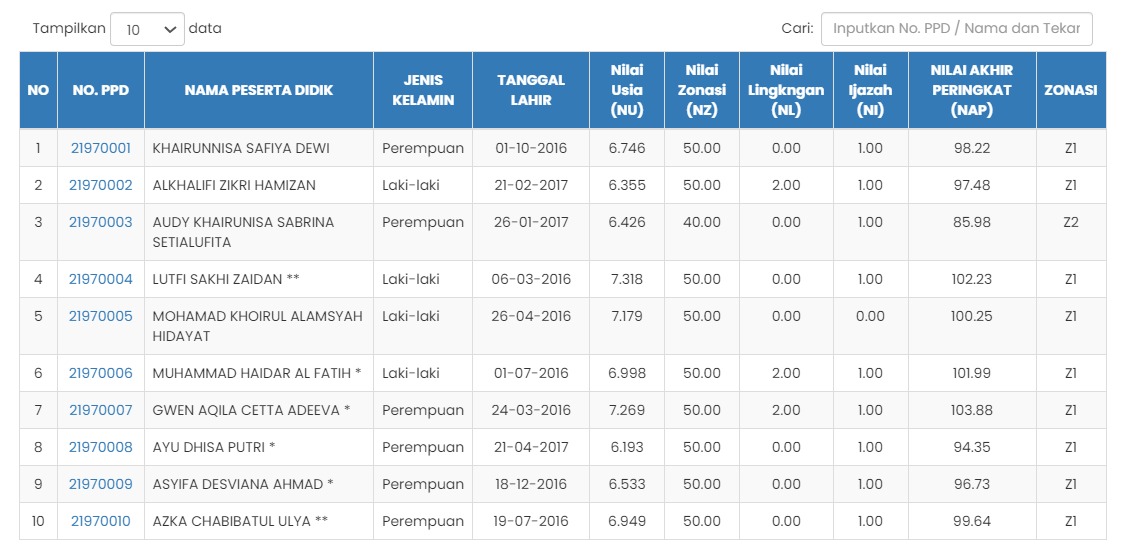1128x550 pixels.
Task: Open registration number 21970008 link
Action: (100, 447)
